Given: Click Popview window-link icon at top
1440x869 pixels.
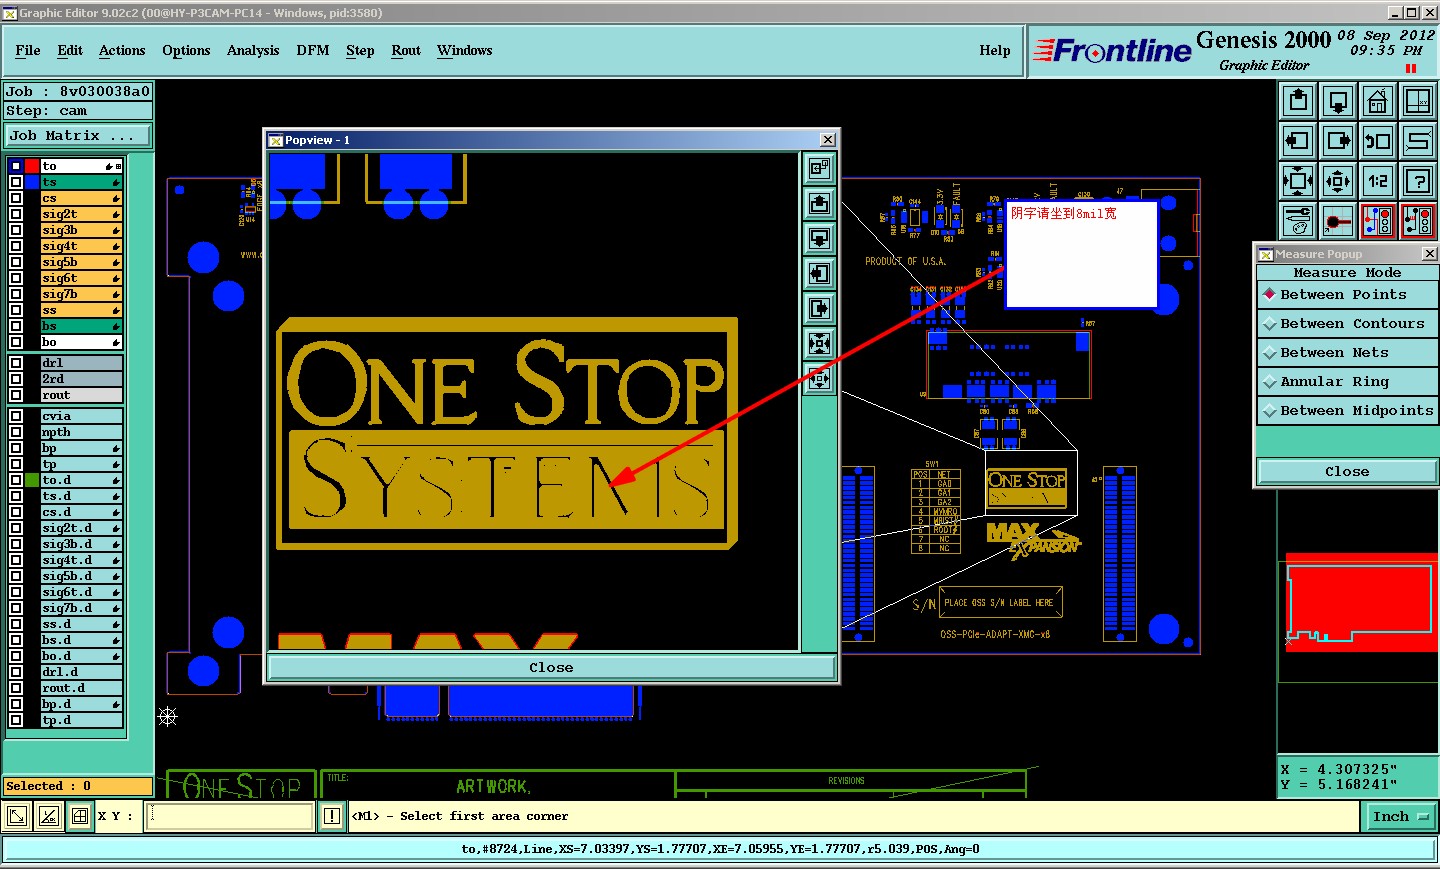Looking at the screenshot, I should (819, 169).
